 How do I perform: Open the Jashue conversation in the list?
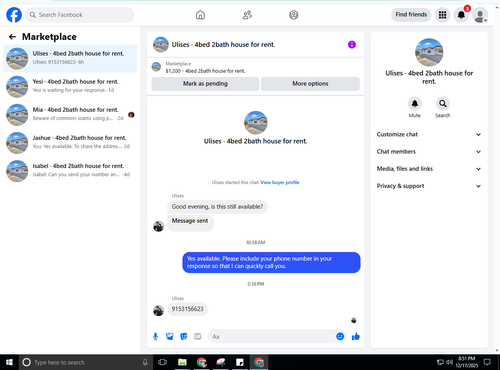coord(70,143)
